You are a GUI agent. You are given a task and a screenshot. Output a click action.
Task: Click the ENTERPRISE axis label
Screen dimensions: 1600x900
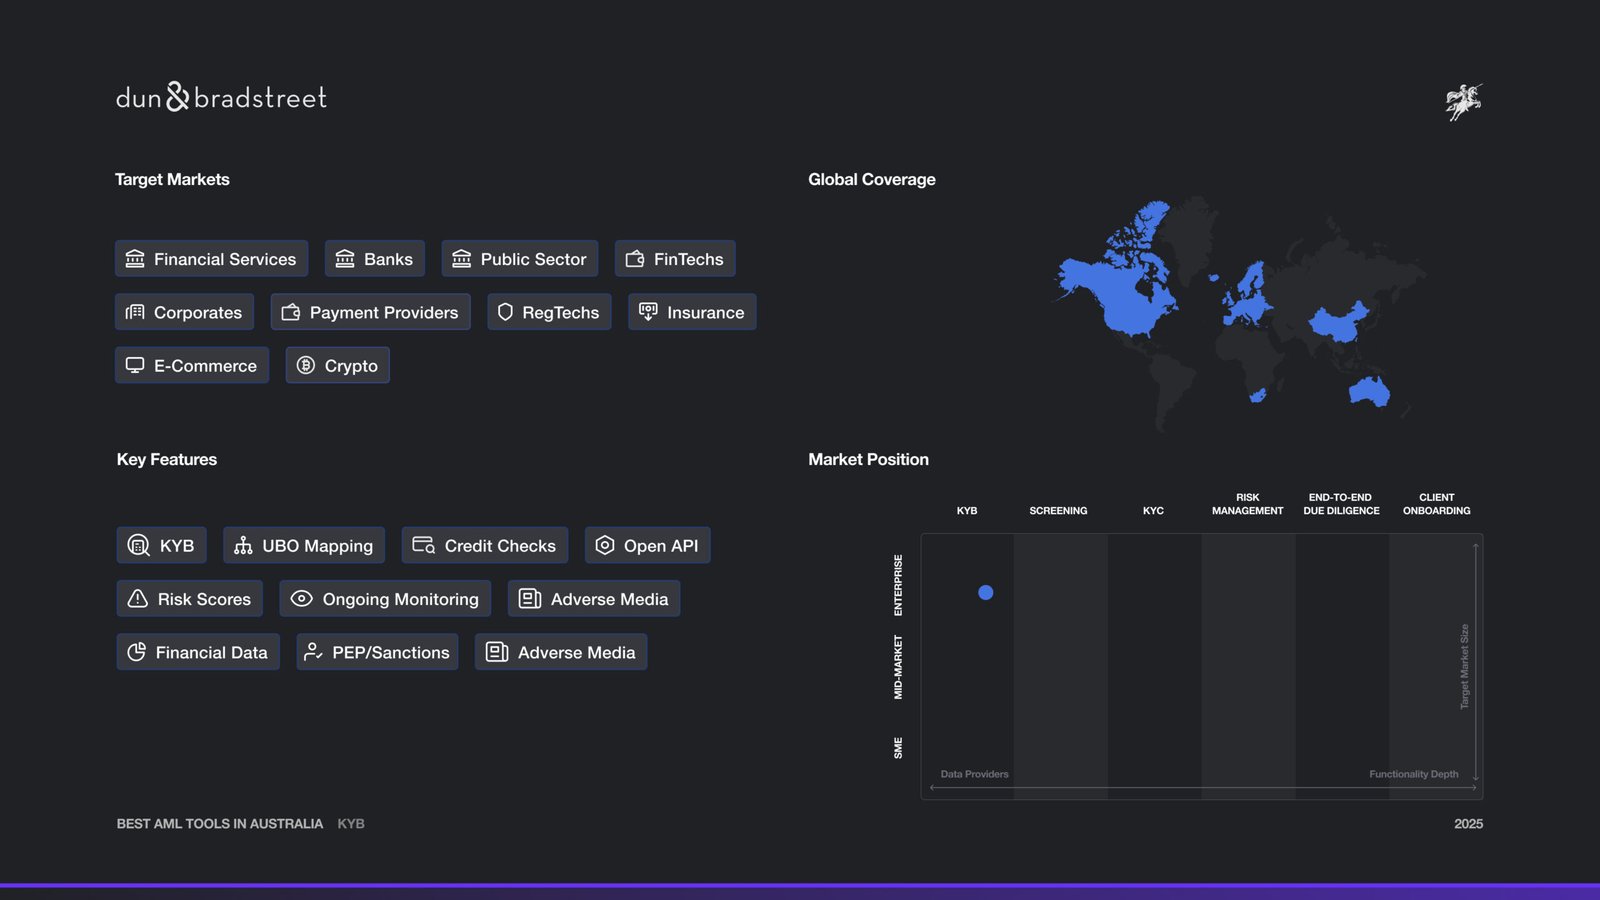898,585
